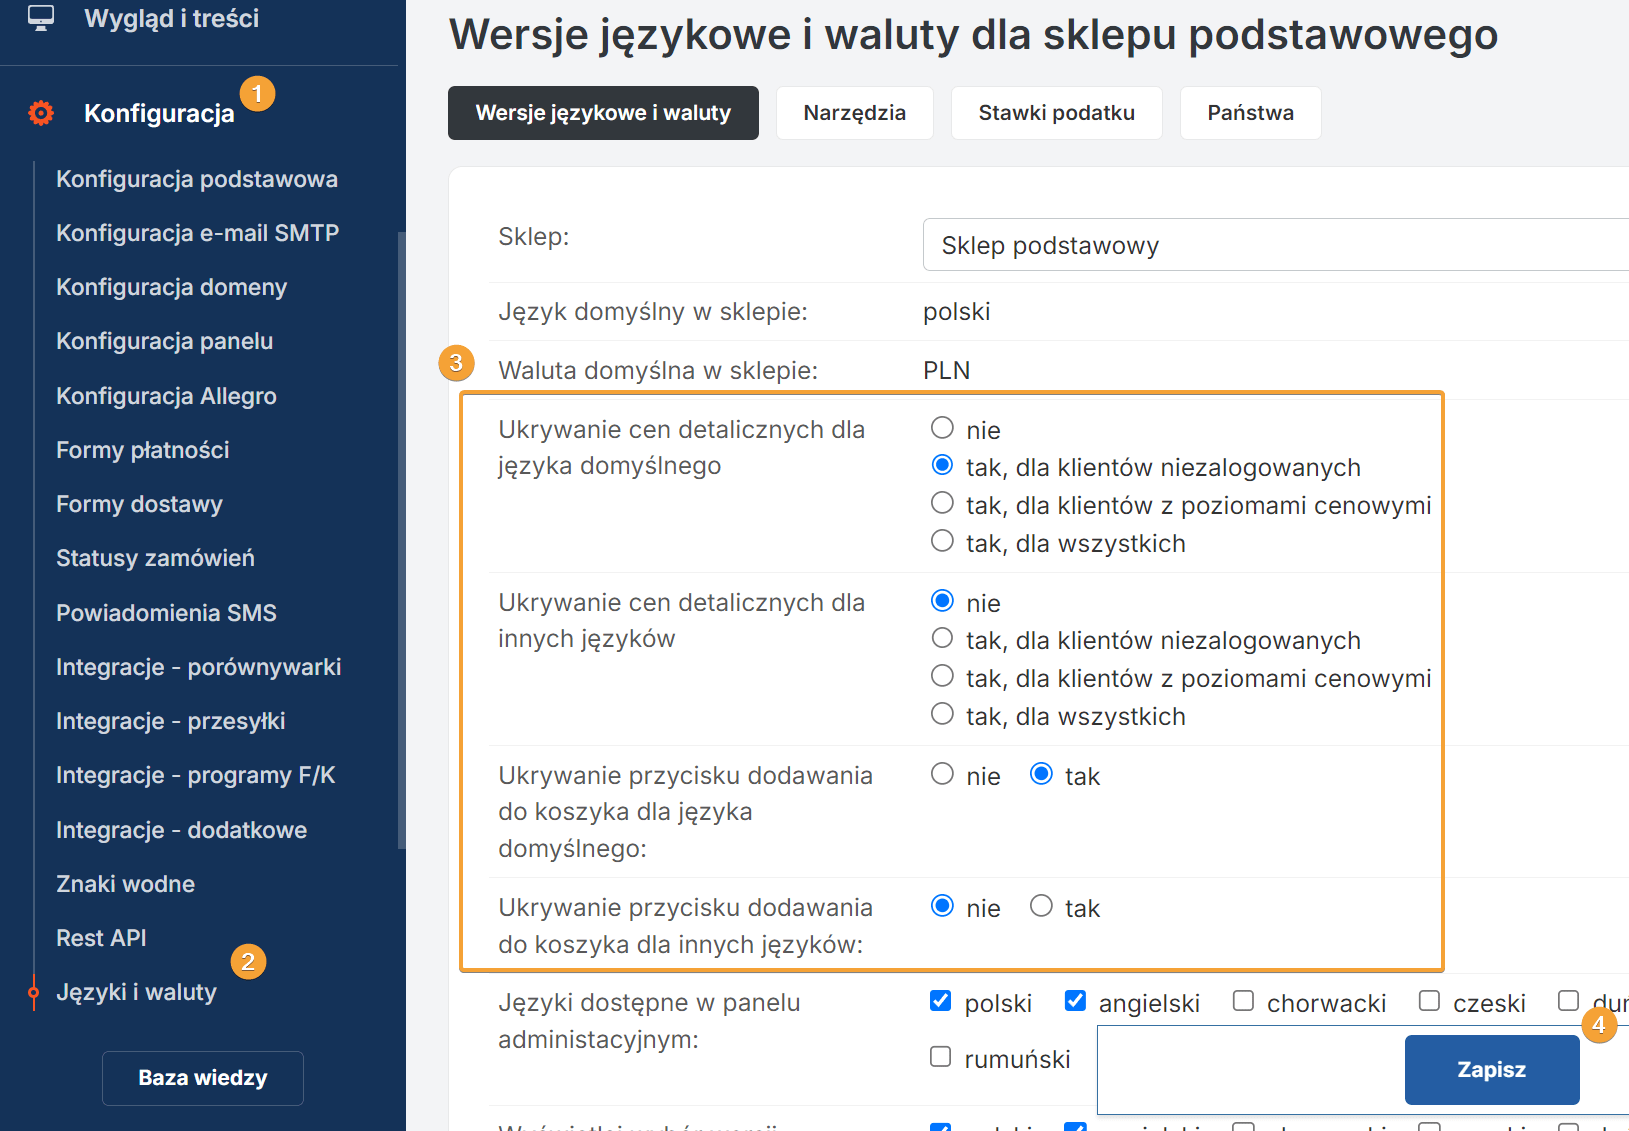Open the Sklep podstawowy shop dropdown
The width and height of the screenshot is (1629, 1131).
pos(1275,245)
